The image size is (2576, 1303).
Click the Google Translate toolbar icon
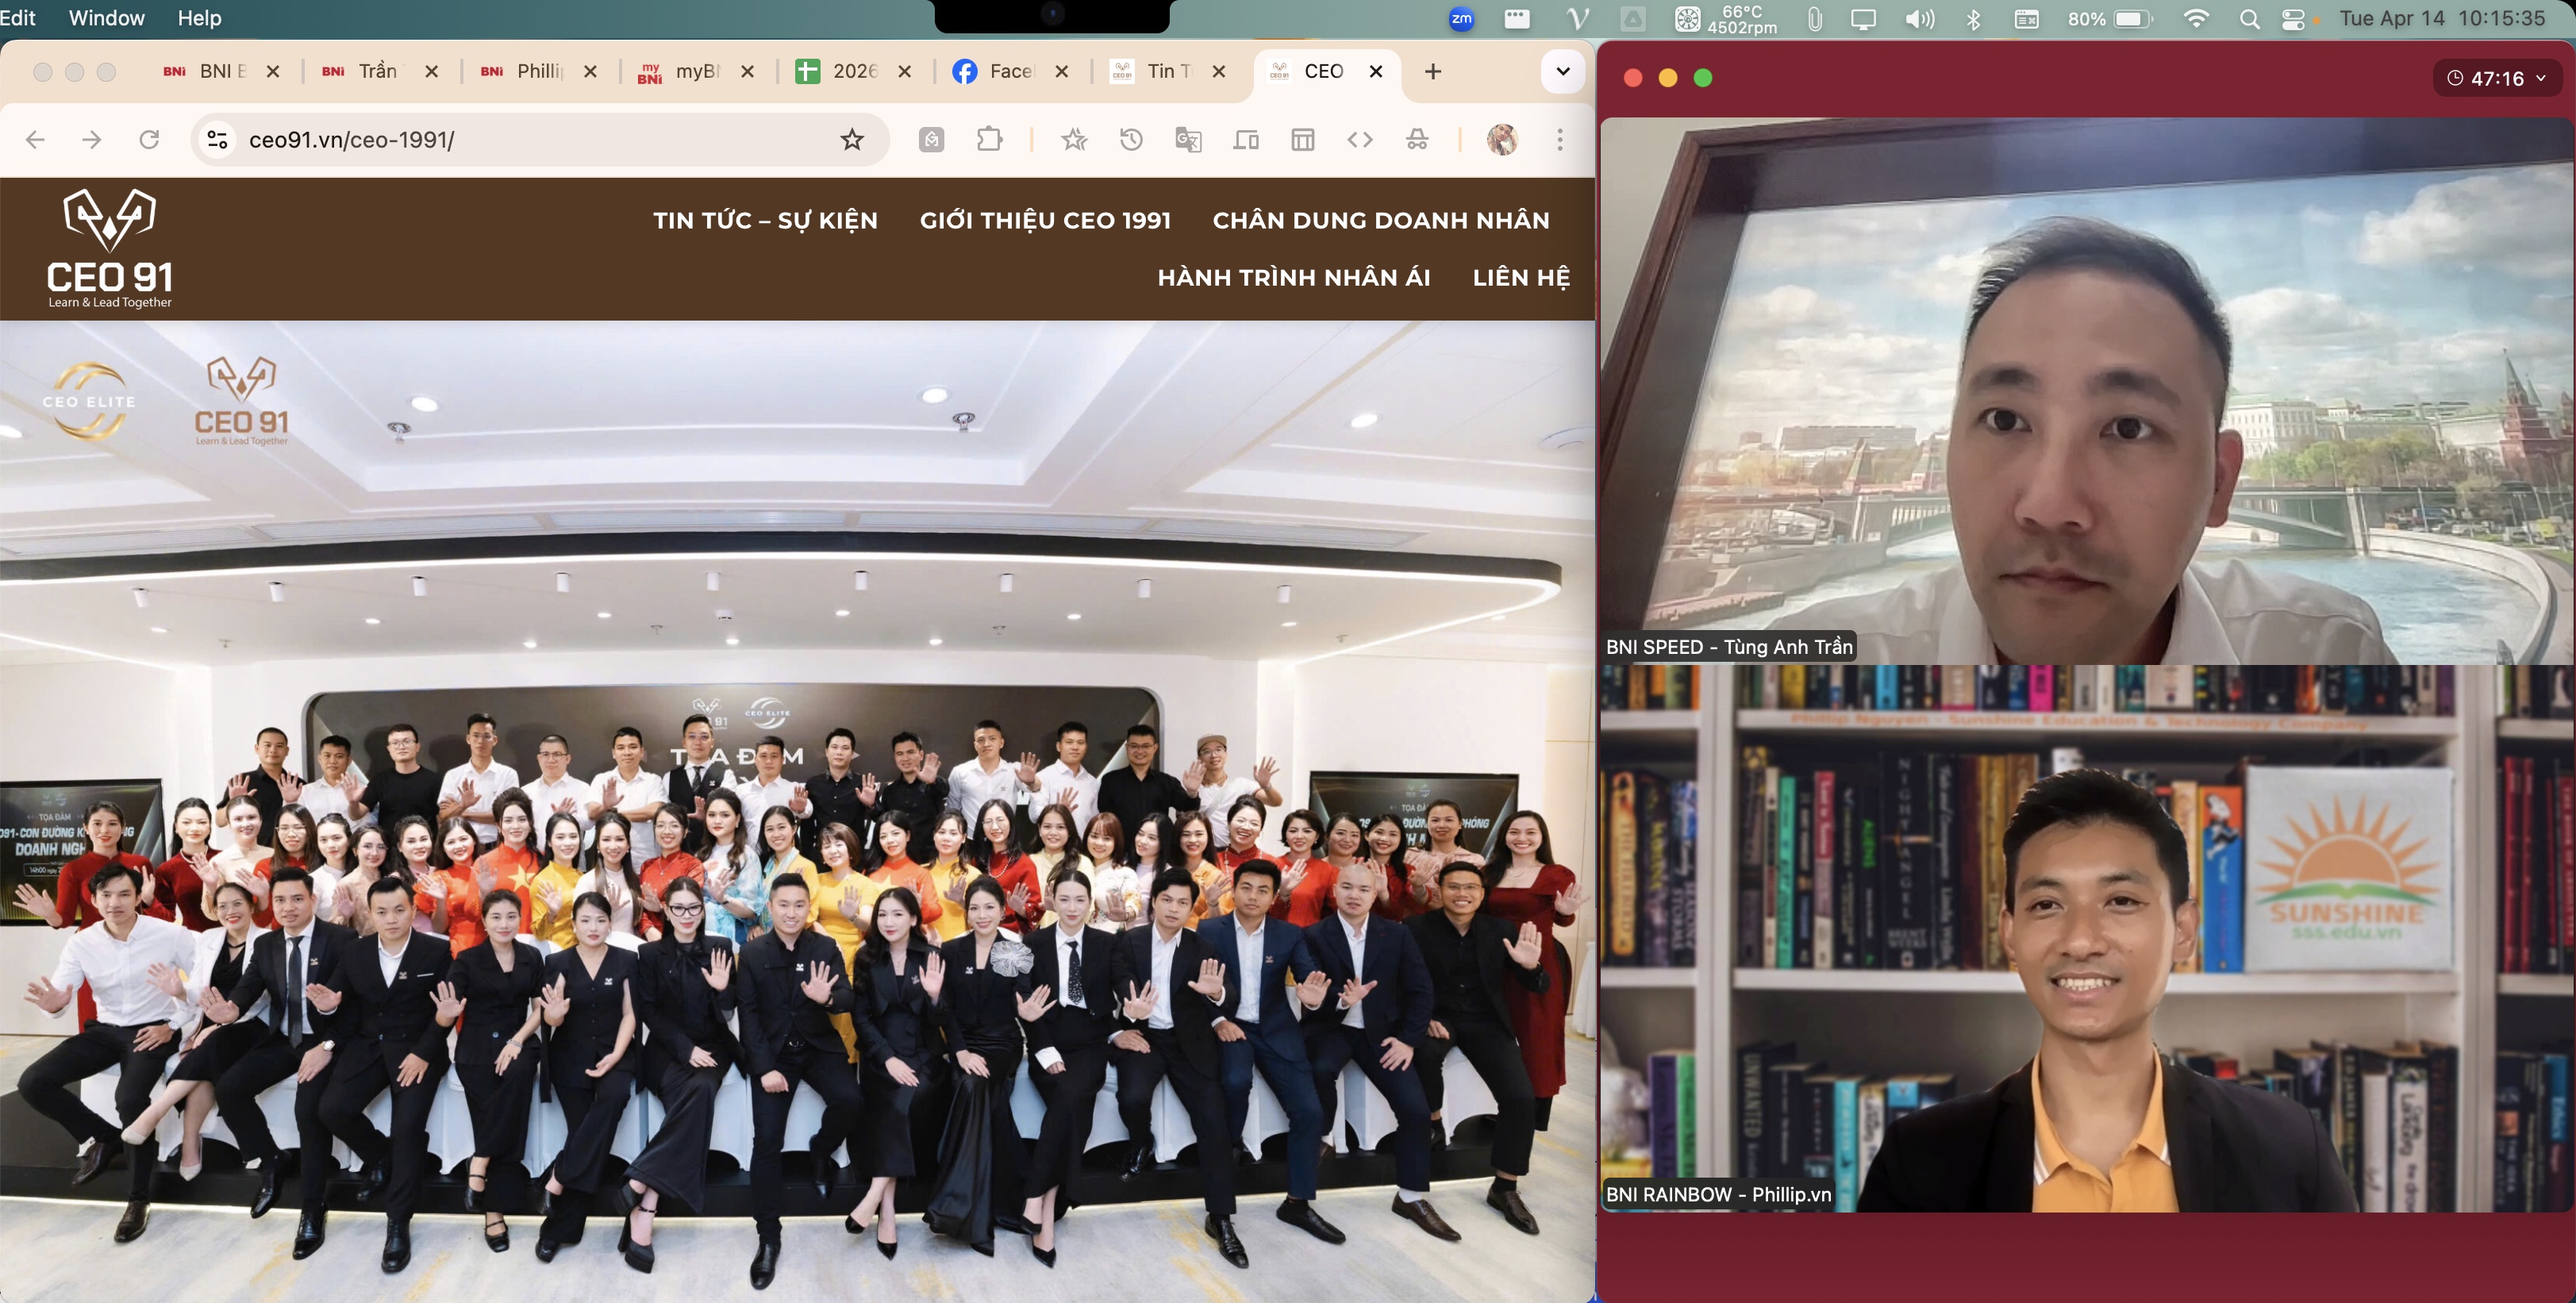(x=1188, y=140)
